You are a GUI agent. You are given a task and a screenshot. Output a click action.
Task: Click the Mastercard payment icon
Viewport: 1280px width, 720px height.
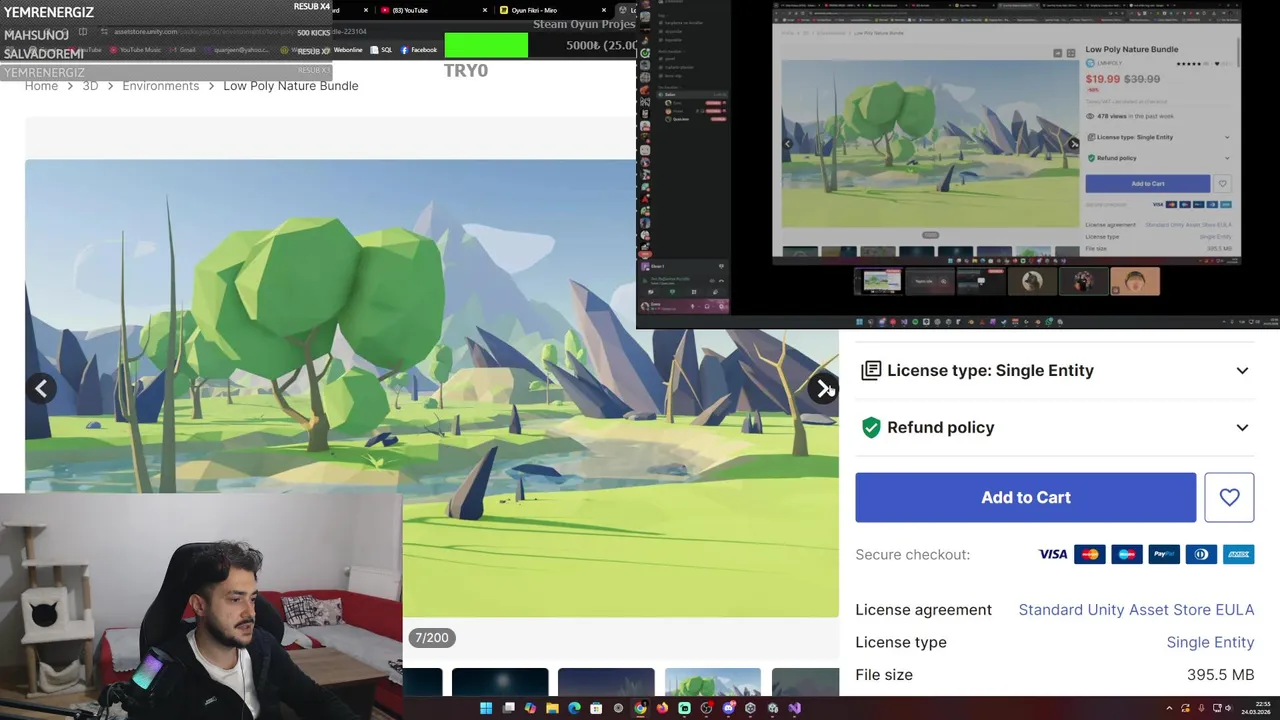coord(1090,554)
